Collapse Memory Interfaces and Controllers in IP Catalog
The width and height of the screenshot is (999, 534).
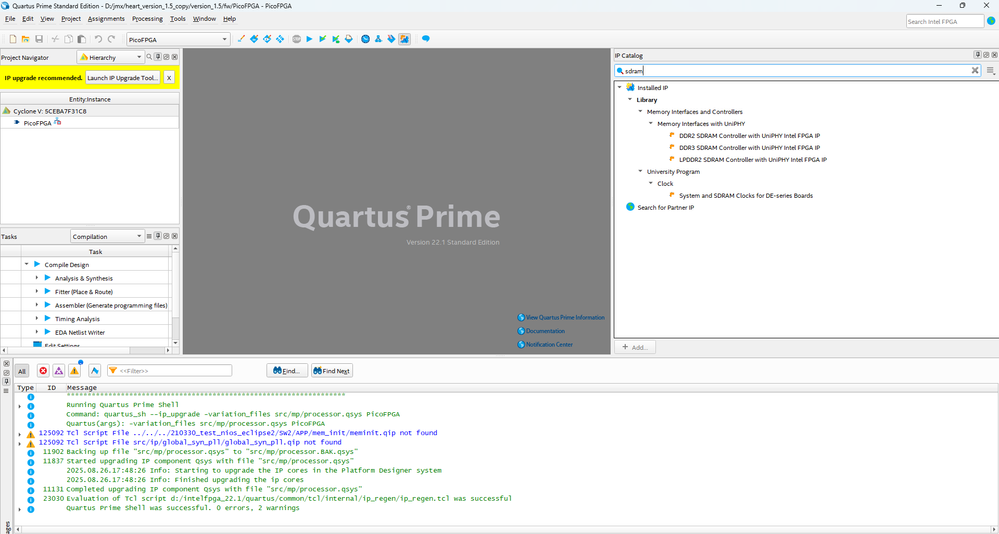[x=640, y=112]
